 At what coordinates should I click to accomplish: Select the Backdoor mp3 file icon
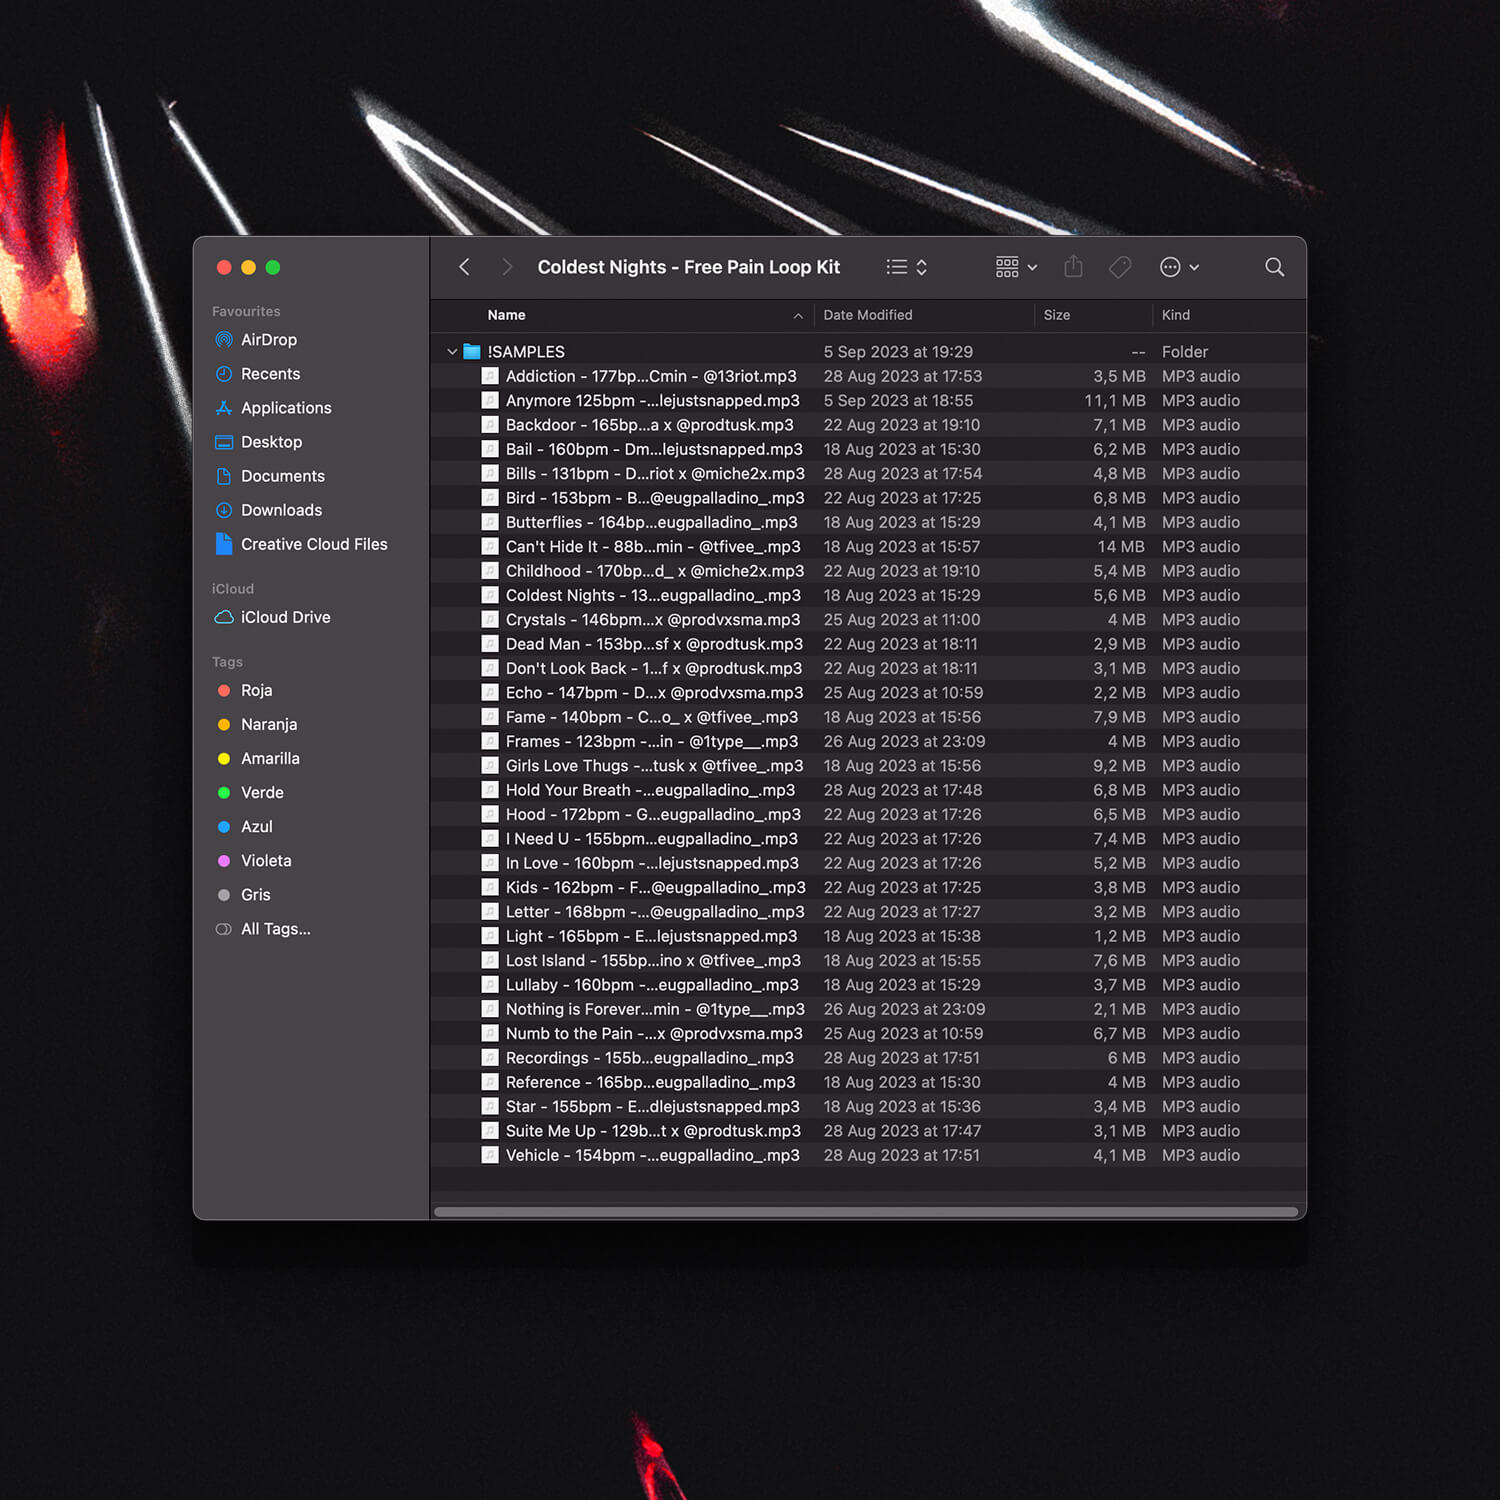(x=490, y=425)
